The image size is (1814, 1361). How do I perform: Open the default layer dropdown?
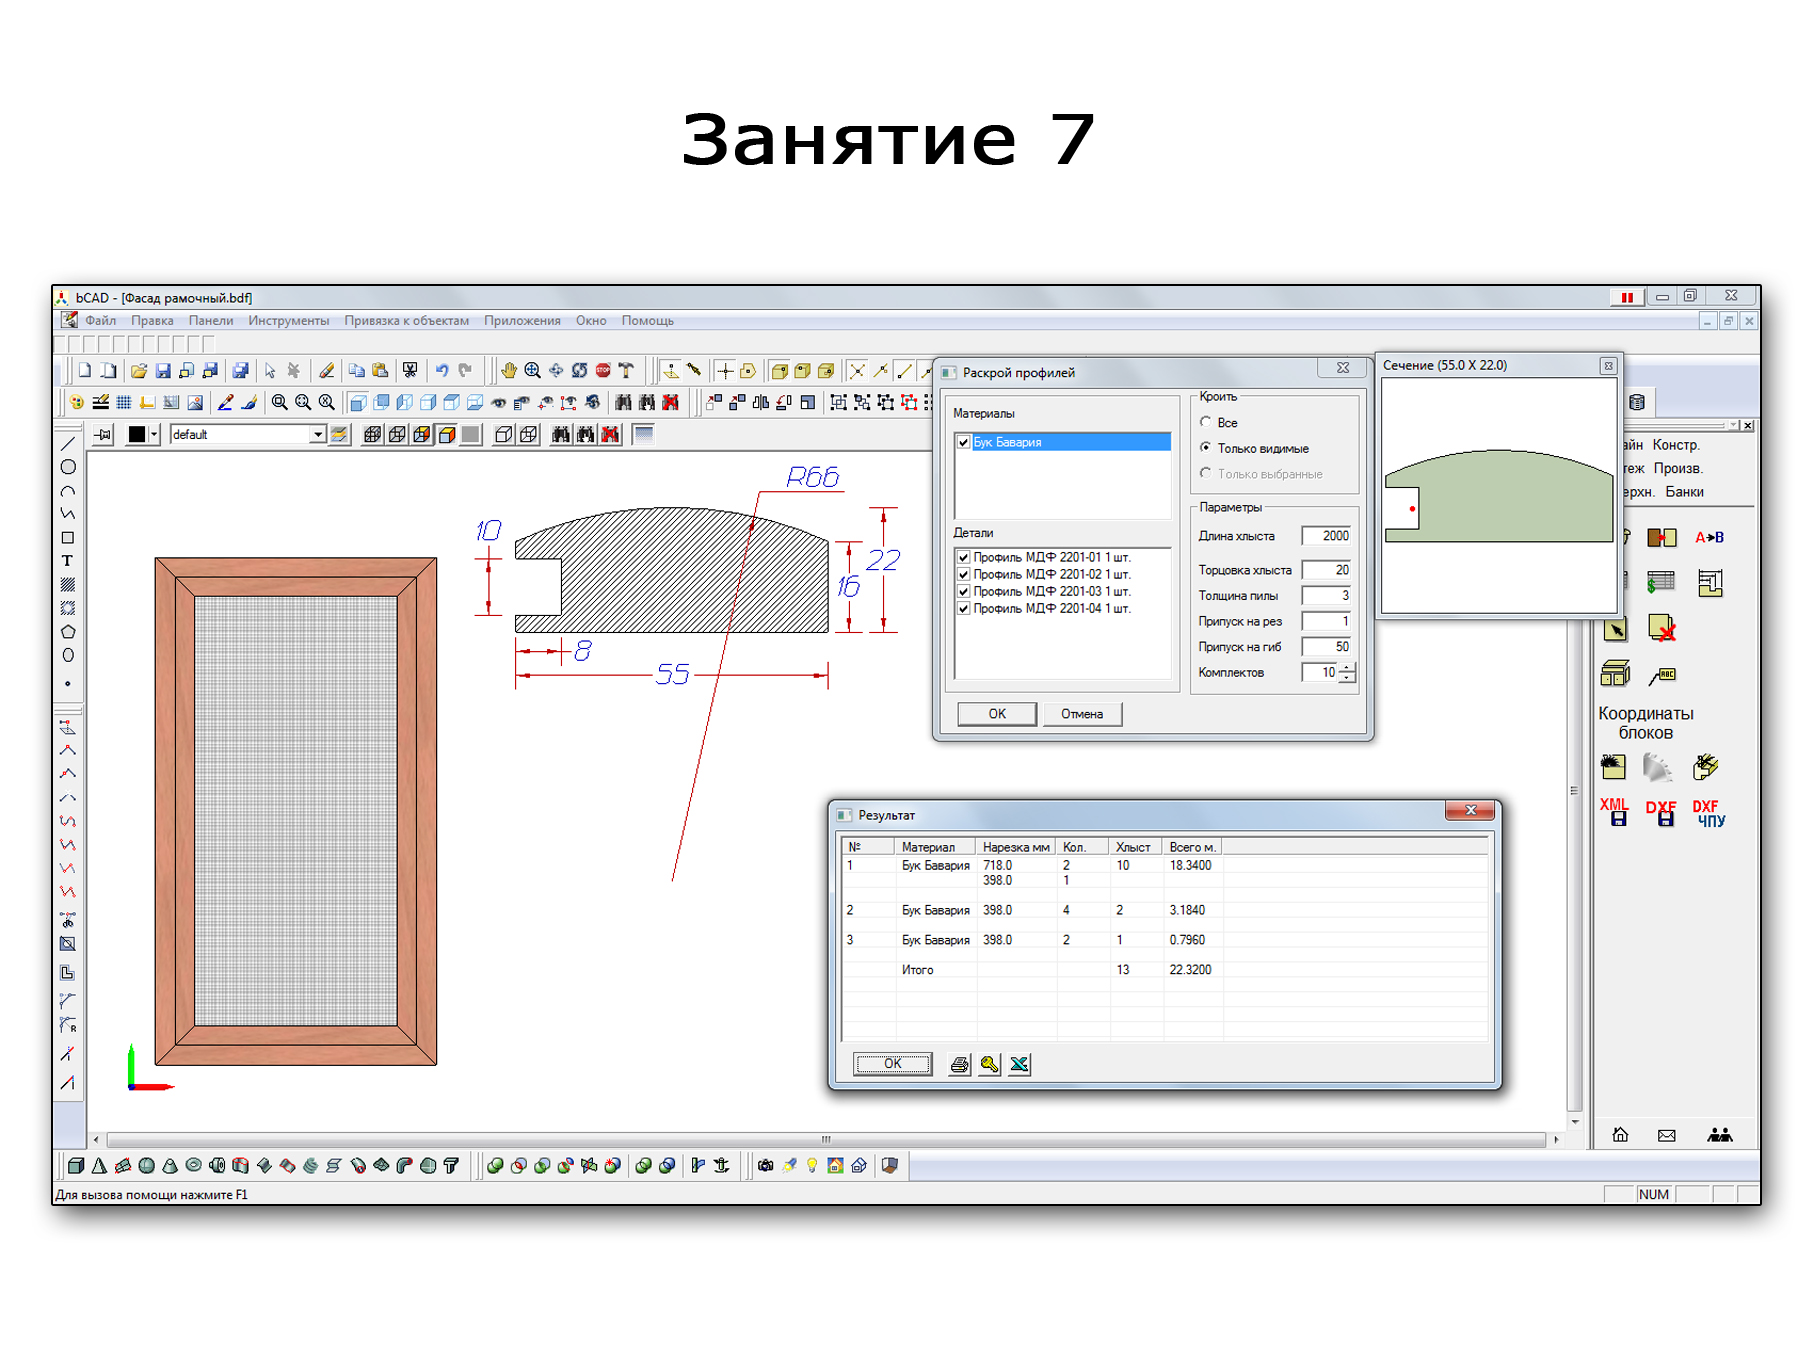(317, 435)
